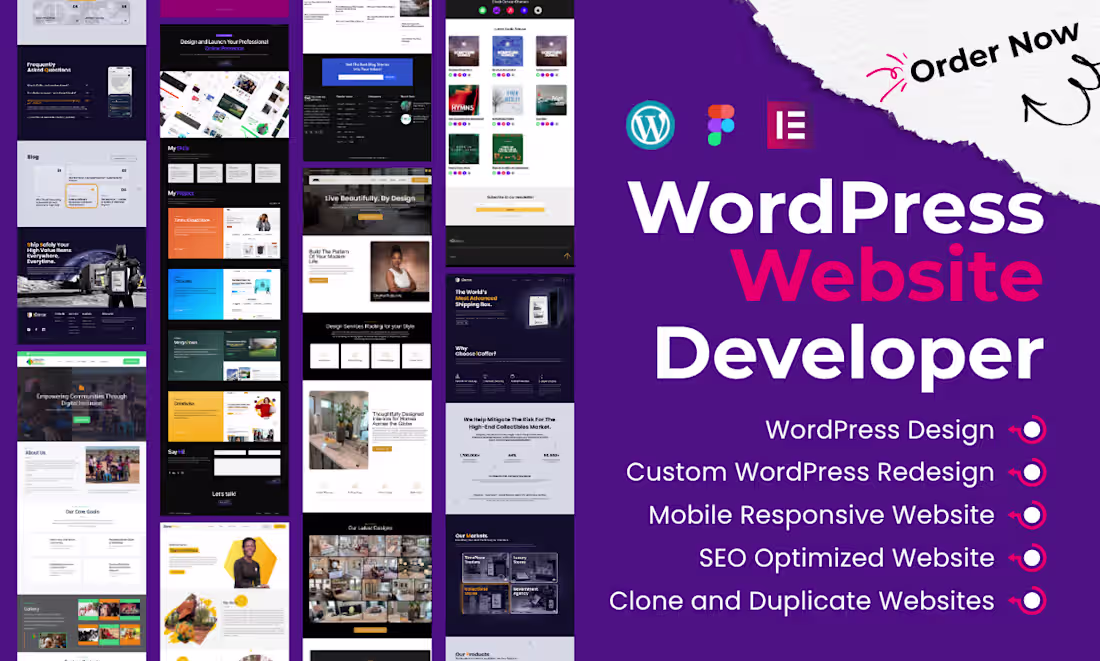Open the Frequently Asked Questions page preview
This screenshot has height=661, width=1100.
coord(81,93)
